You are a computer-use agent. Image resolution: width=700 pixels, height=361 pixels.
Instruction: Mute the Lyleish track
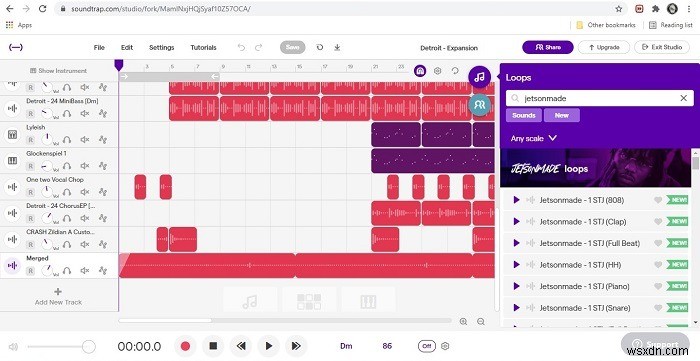tap(85, 140)
